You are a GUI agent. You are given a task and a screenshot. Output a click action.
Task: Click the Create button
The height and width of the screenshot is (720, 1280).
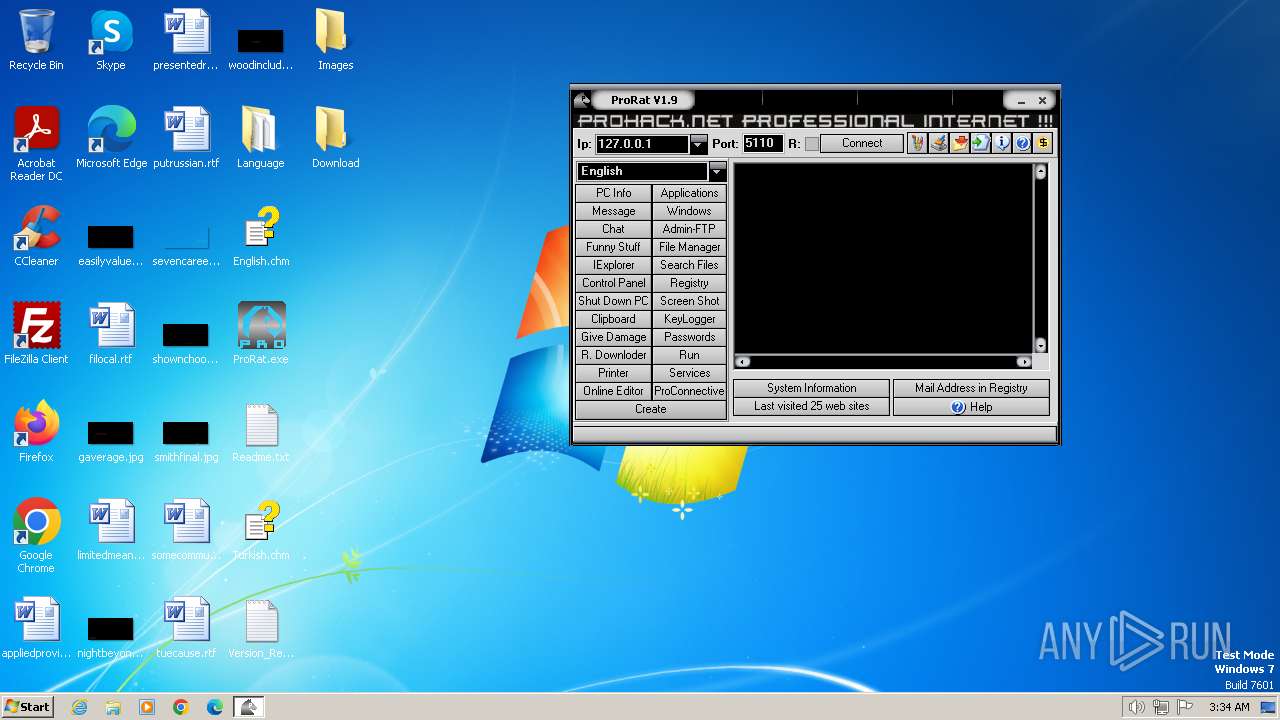651,409
